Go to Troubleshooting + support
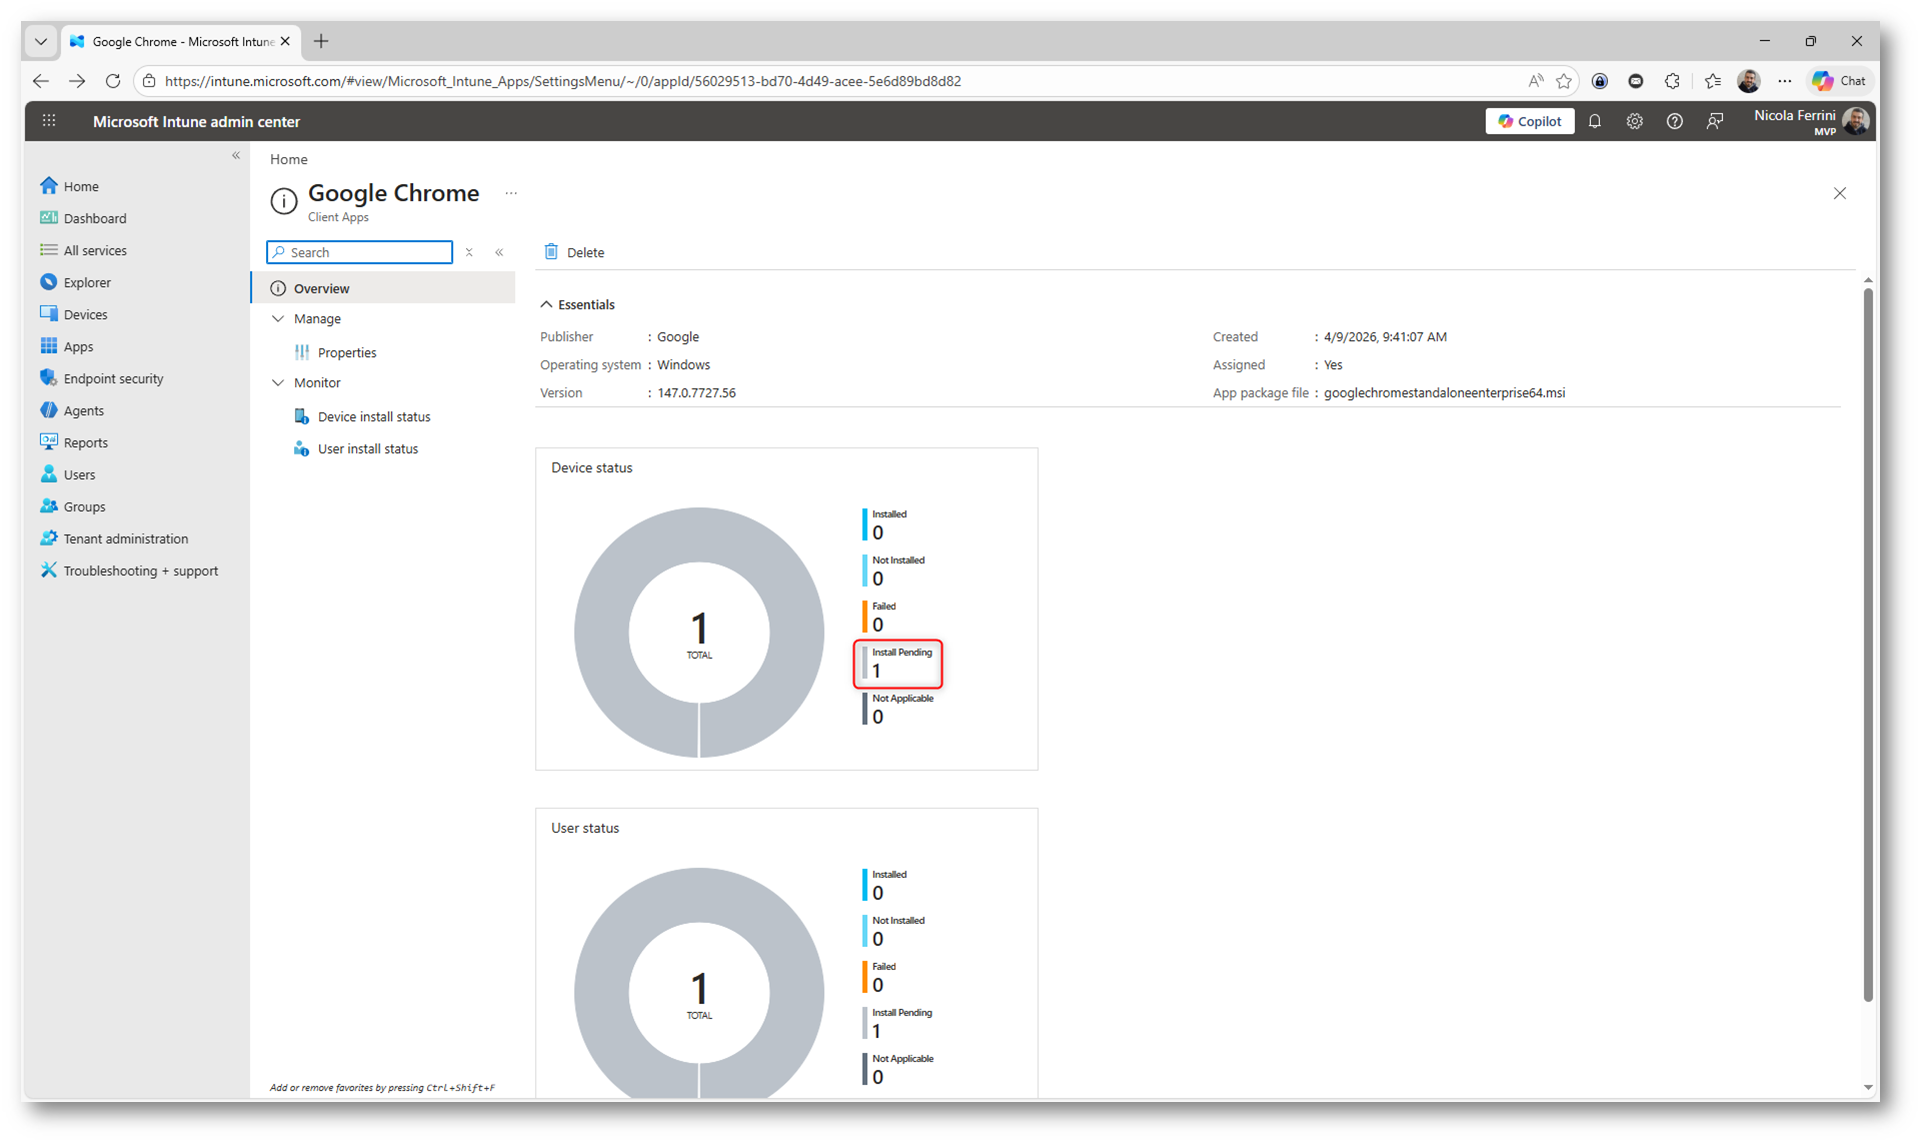The image size is (1922, 1144). click(140, 570)
